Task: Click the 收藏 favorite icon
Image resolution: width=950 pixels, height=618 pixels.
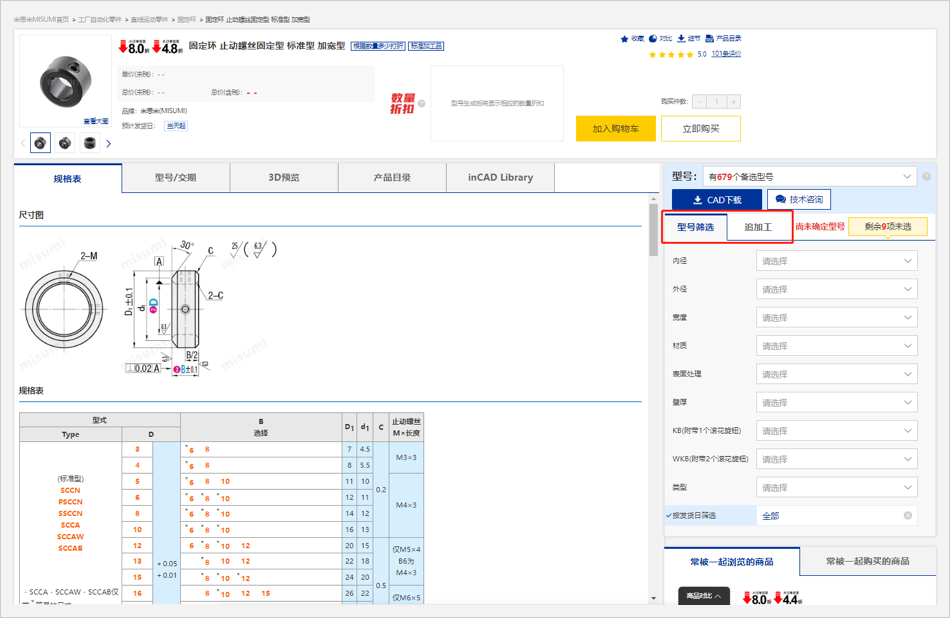Action: (624, 39)
